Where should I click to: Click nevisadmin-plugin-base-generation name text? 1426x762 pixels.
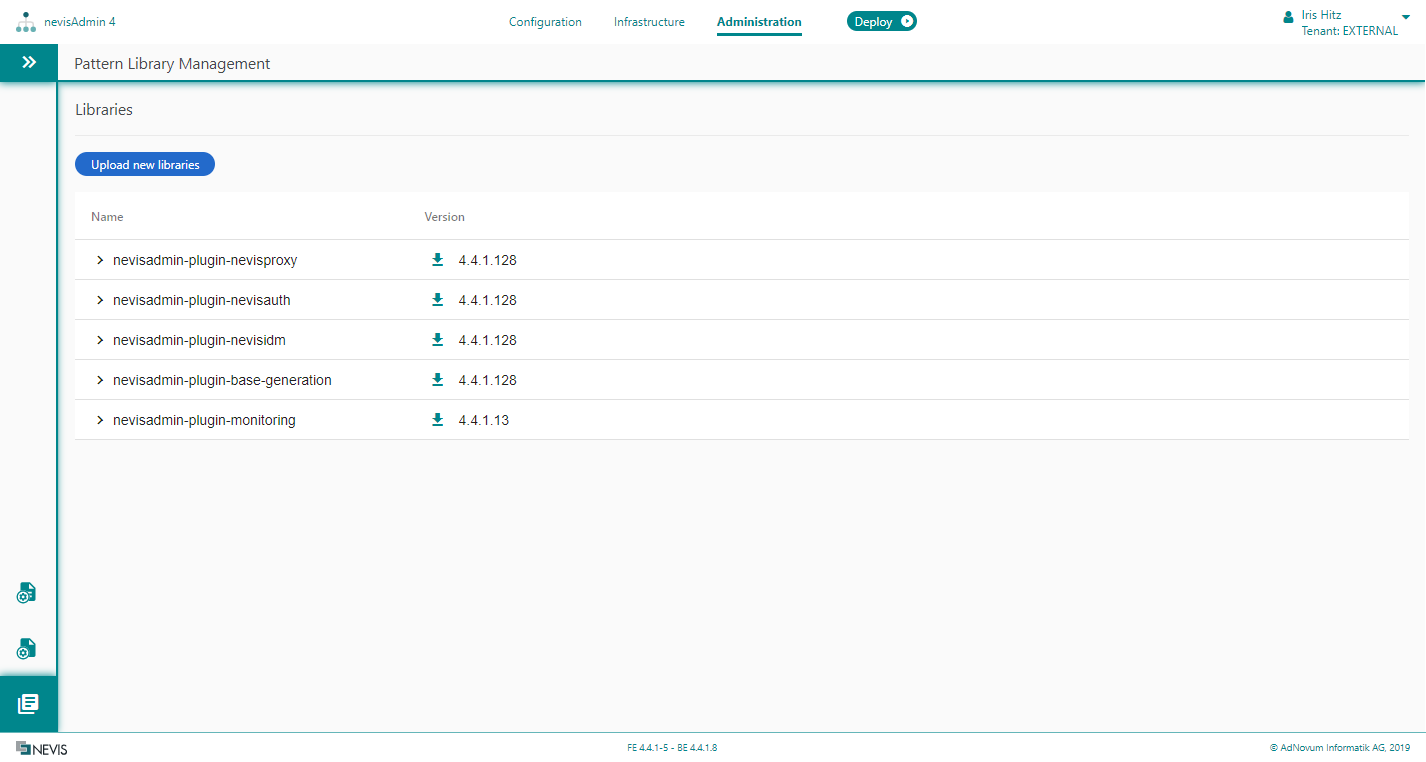222,380
